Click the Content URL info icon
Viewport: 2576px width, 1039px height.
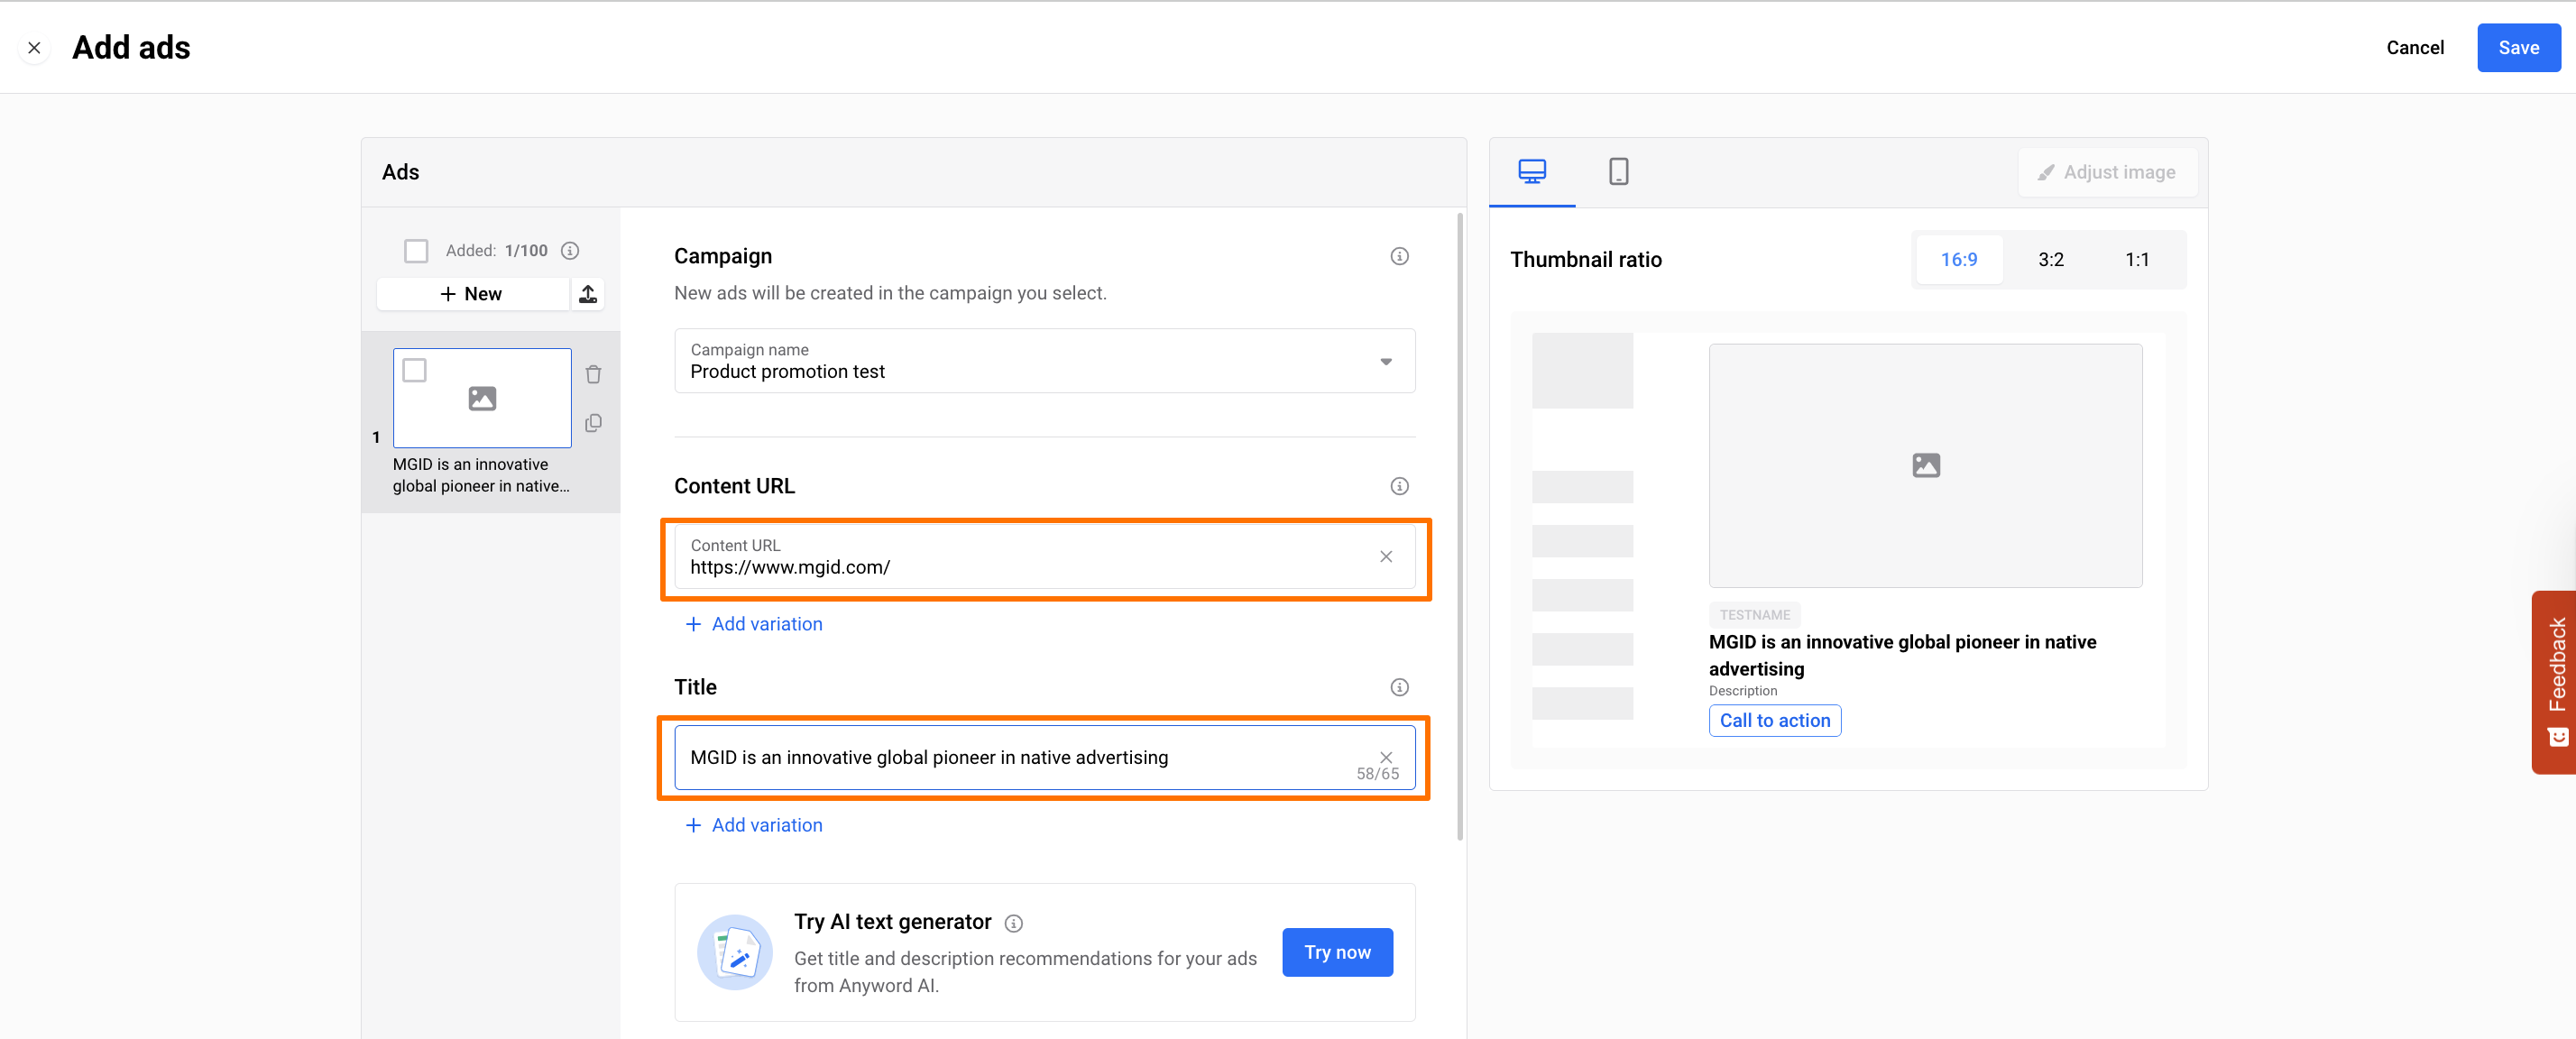pos(1399,486)
